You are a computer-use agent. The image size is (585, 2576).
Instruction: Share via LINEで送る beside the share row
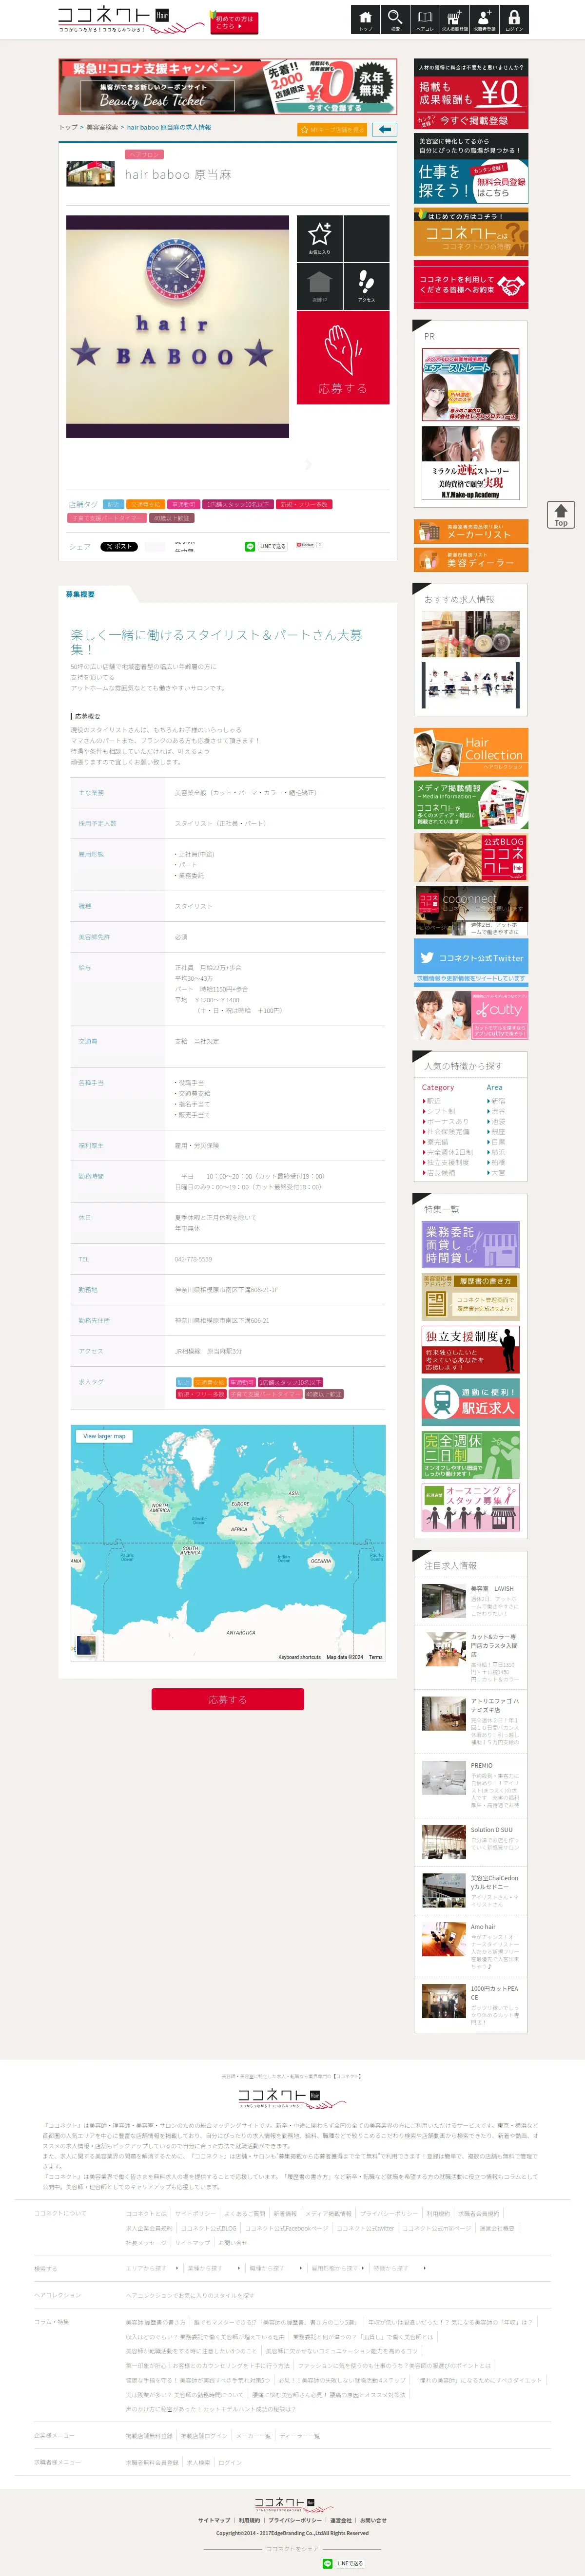point(266,547)
